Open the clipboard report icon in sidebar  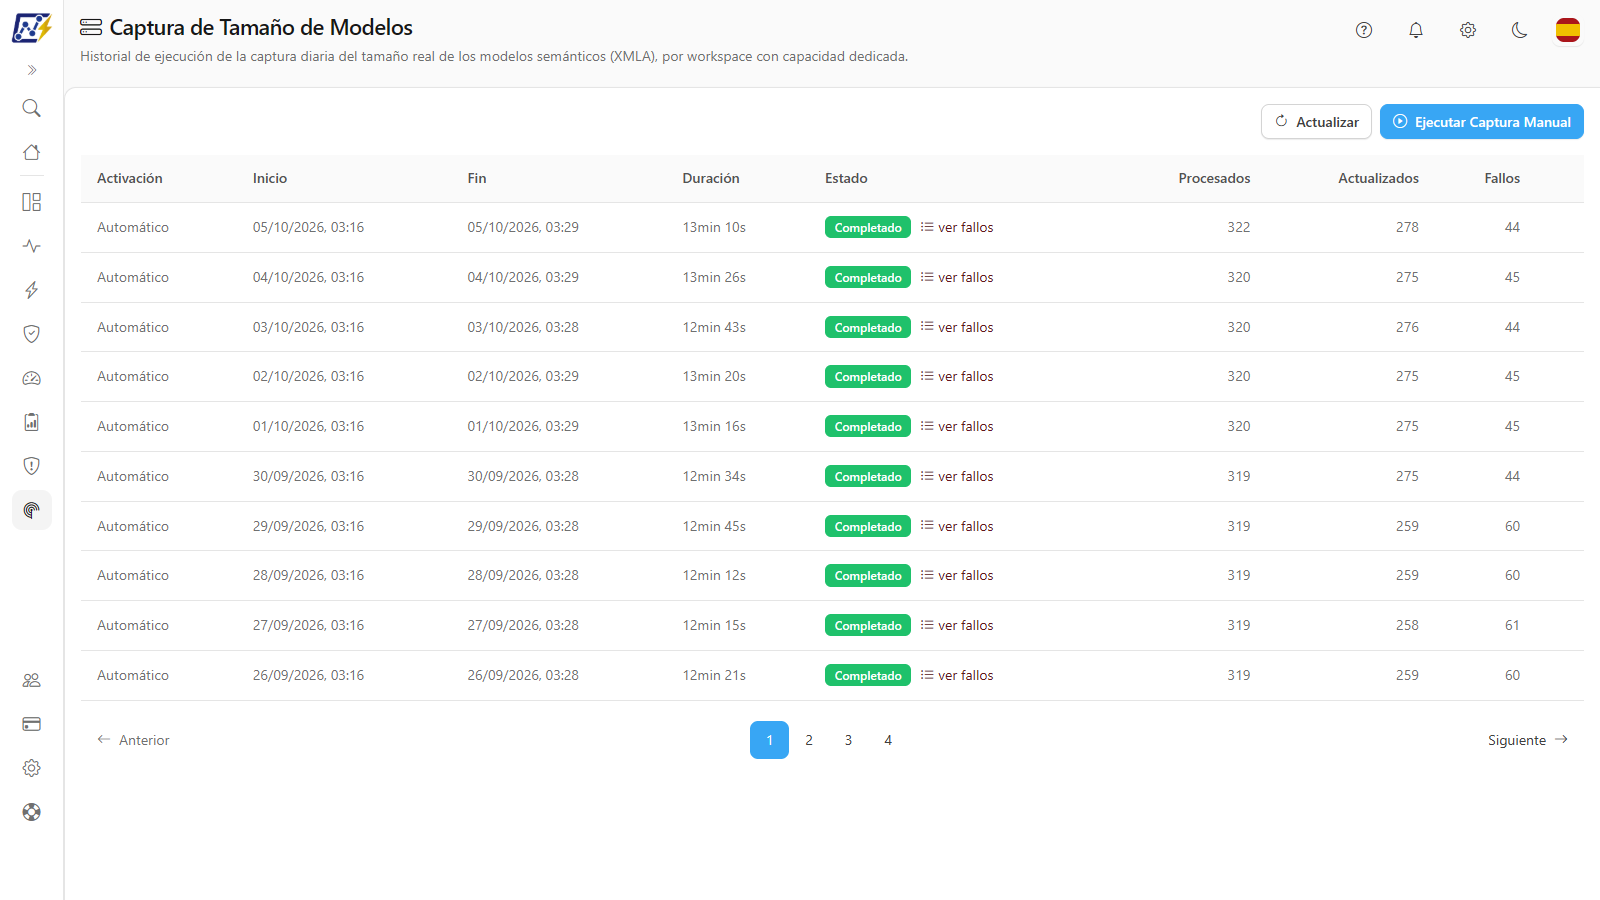tap(32, 422)
